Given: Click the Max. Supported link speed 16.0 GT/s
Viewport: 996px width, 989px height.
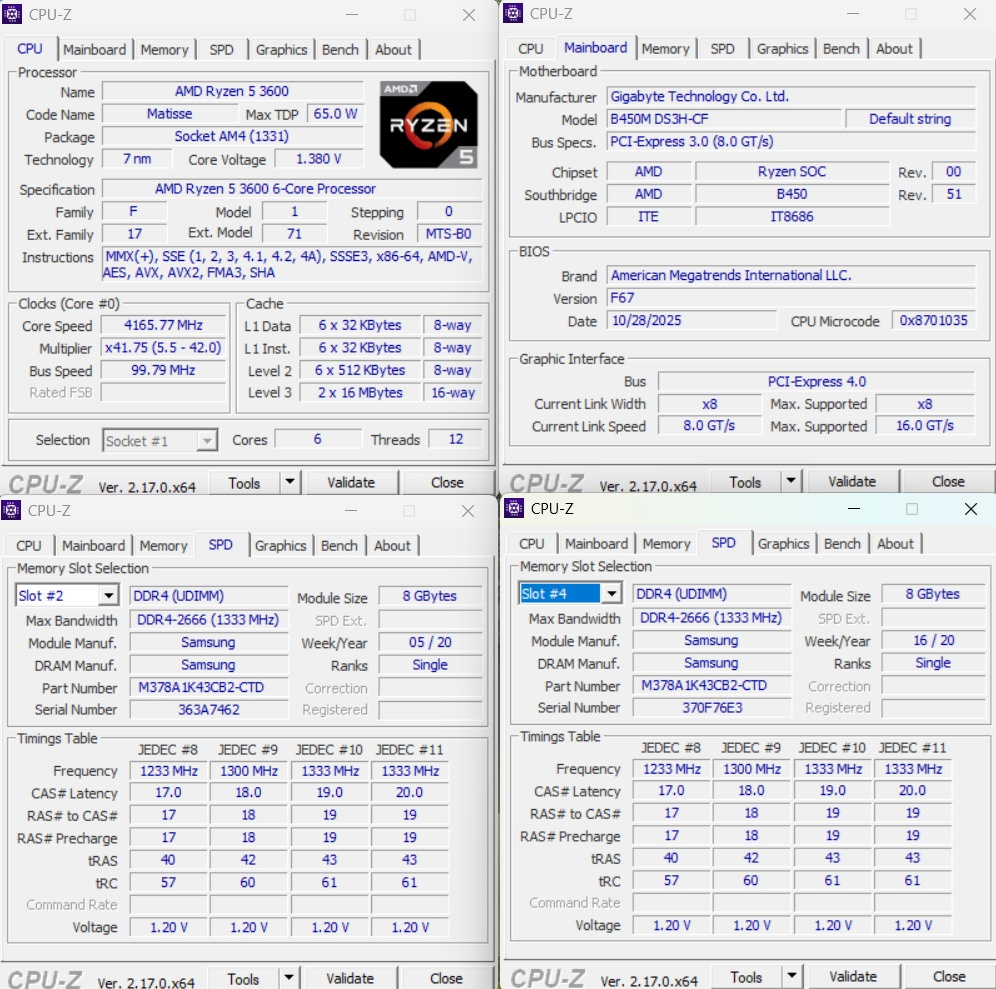Looking at the screenshot, I should 925,426.
